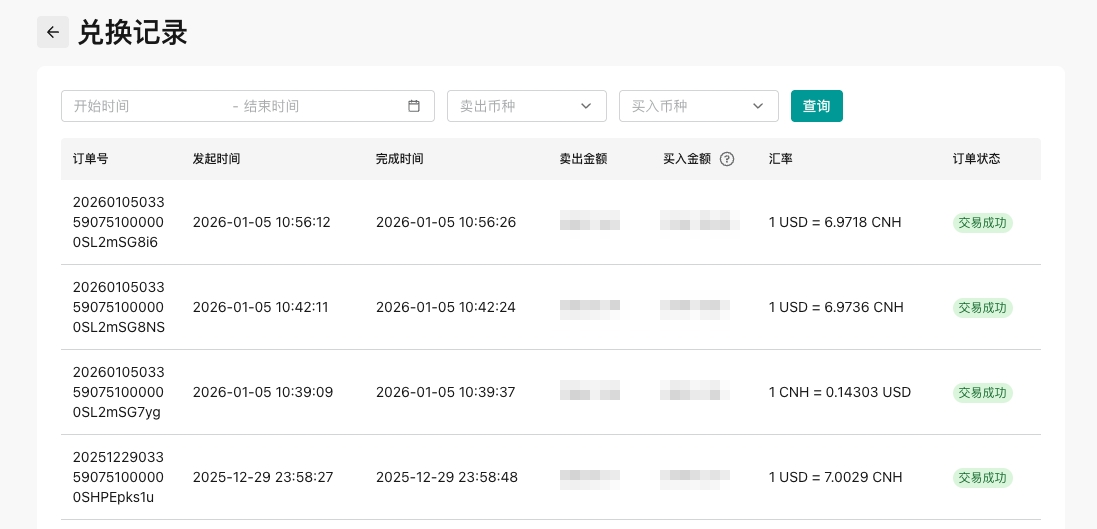Select order number ending in SL2mSG8i6

click(x=118, y=222)
